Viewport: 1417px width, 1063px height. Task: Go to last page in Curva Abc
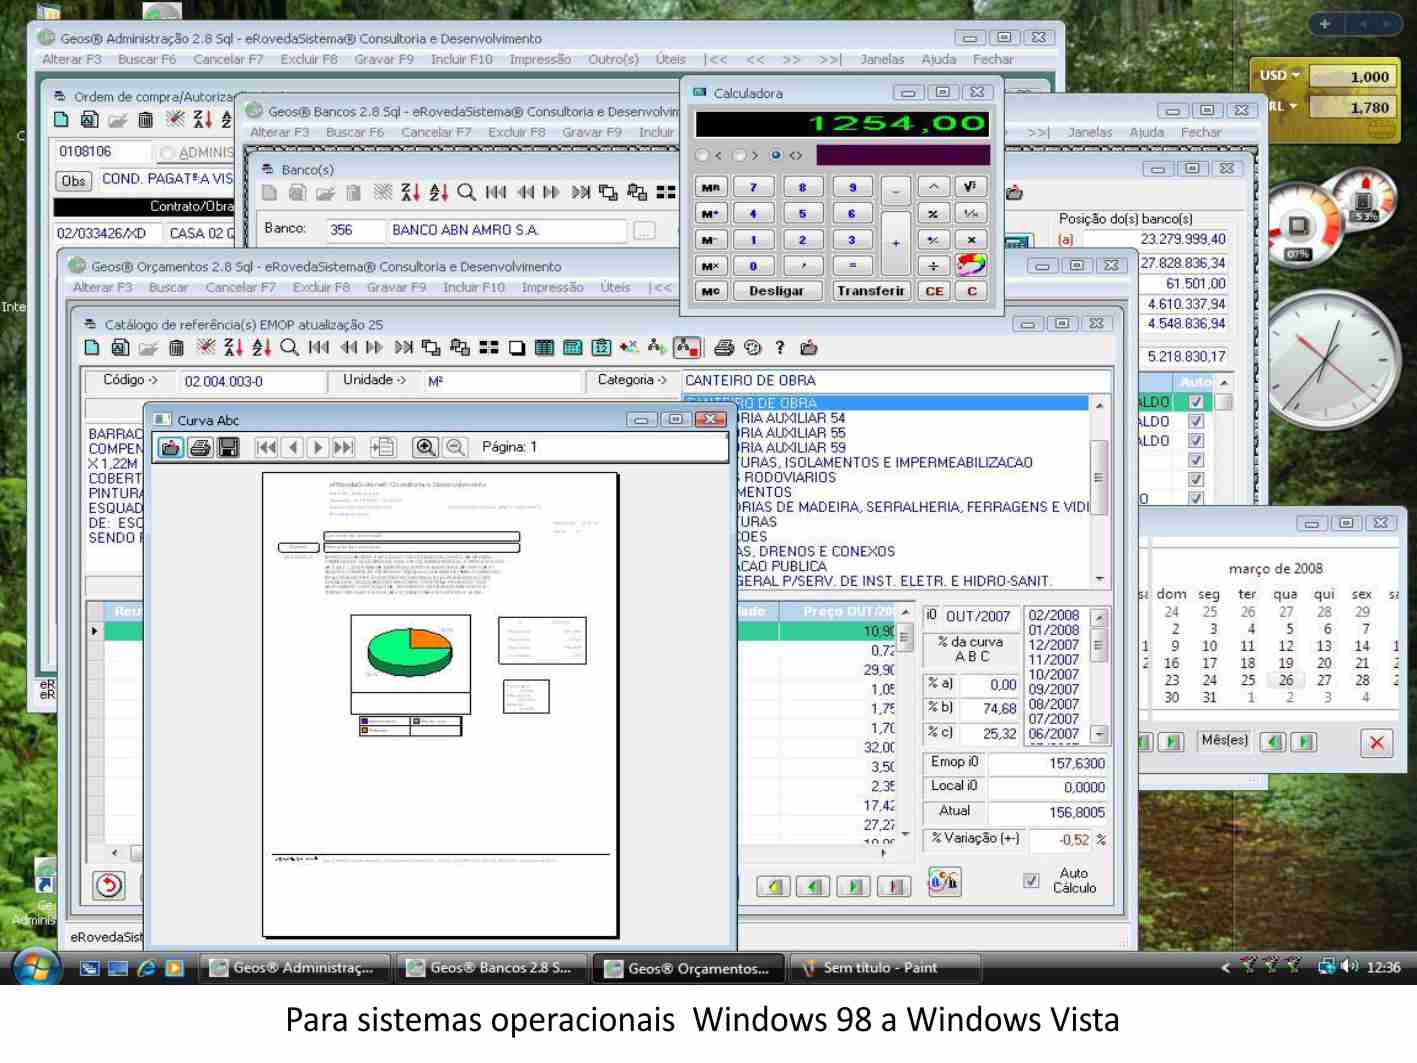tap(343, 448)
